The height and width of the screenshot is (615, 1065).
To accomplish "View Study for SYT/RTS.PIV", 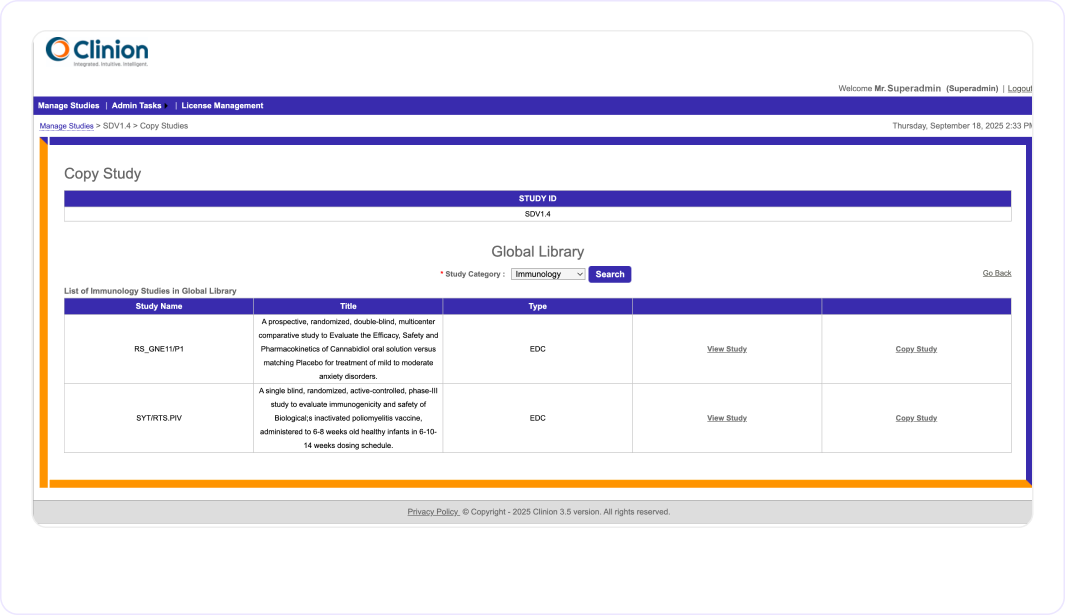I will [x=726, y=417].
